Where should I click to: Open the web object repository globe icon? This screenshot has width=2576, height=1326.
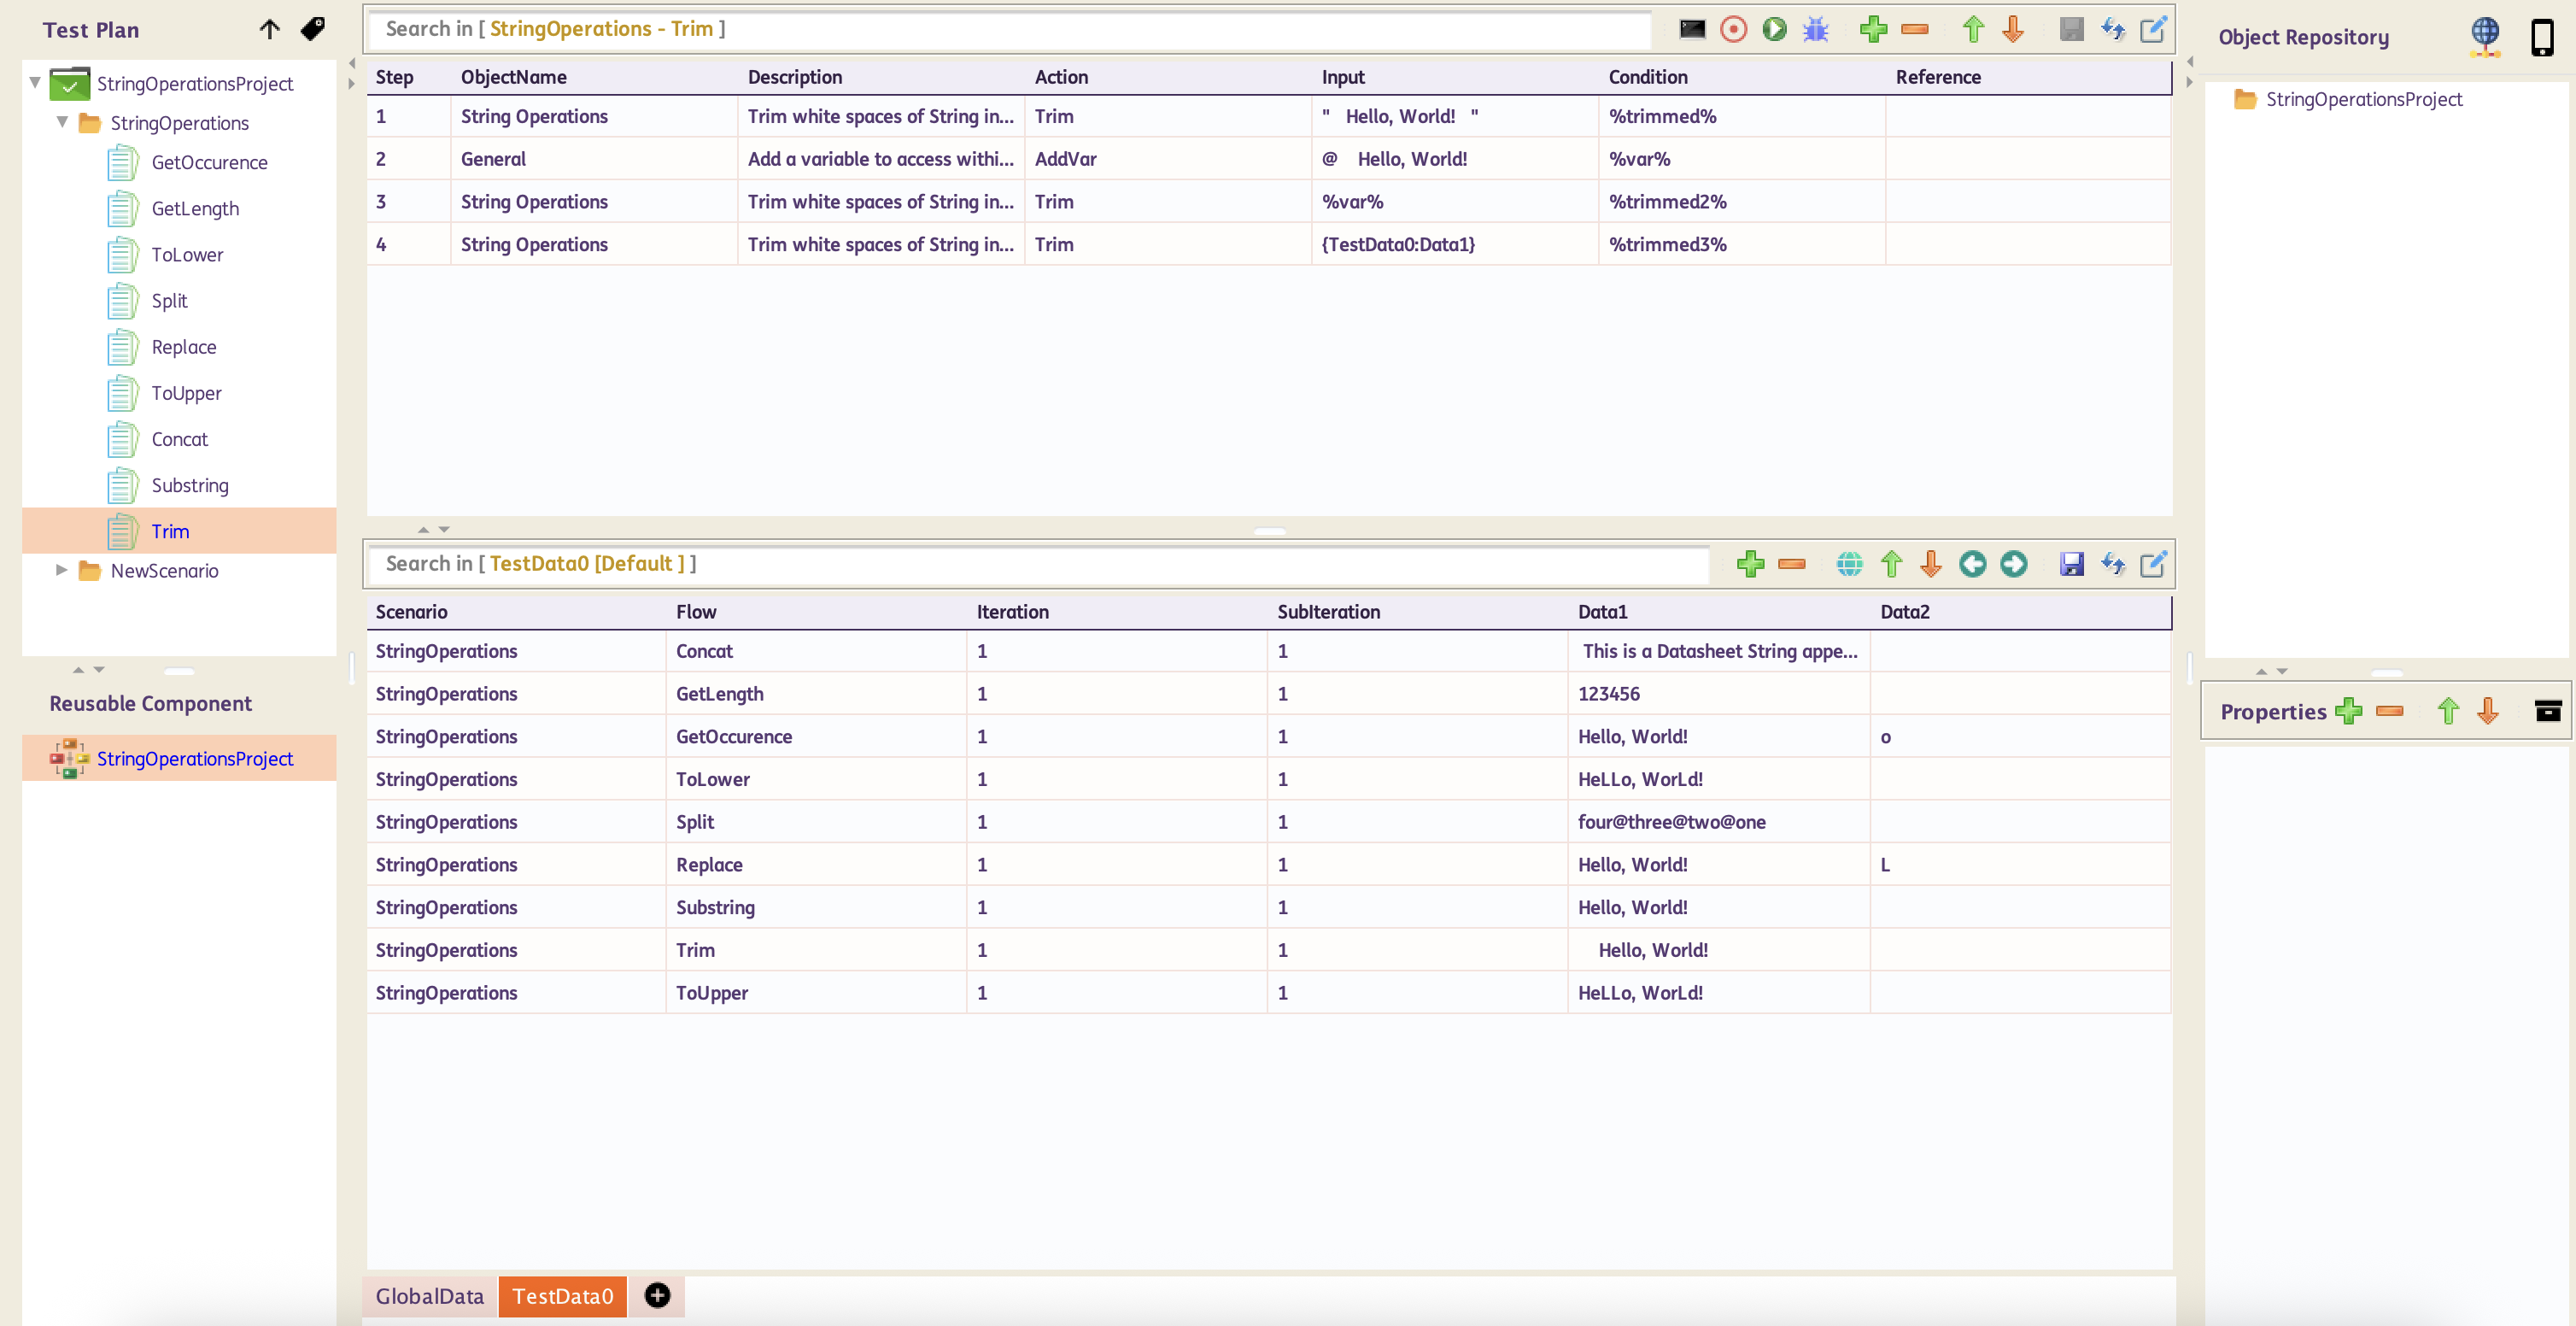click(2484, 37)
